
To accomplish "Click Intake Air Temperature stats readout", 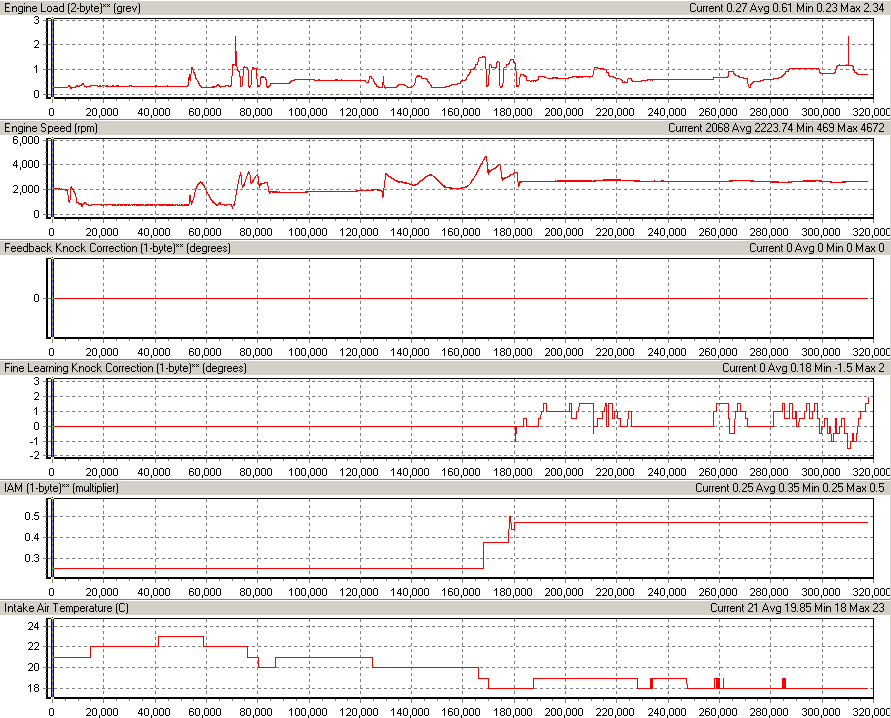I will pyautogui.click(x=798, y=608).
